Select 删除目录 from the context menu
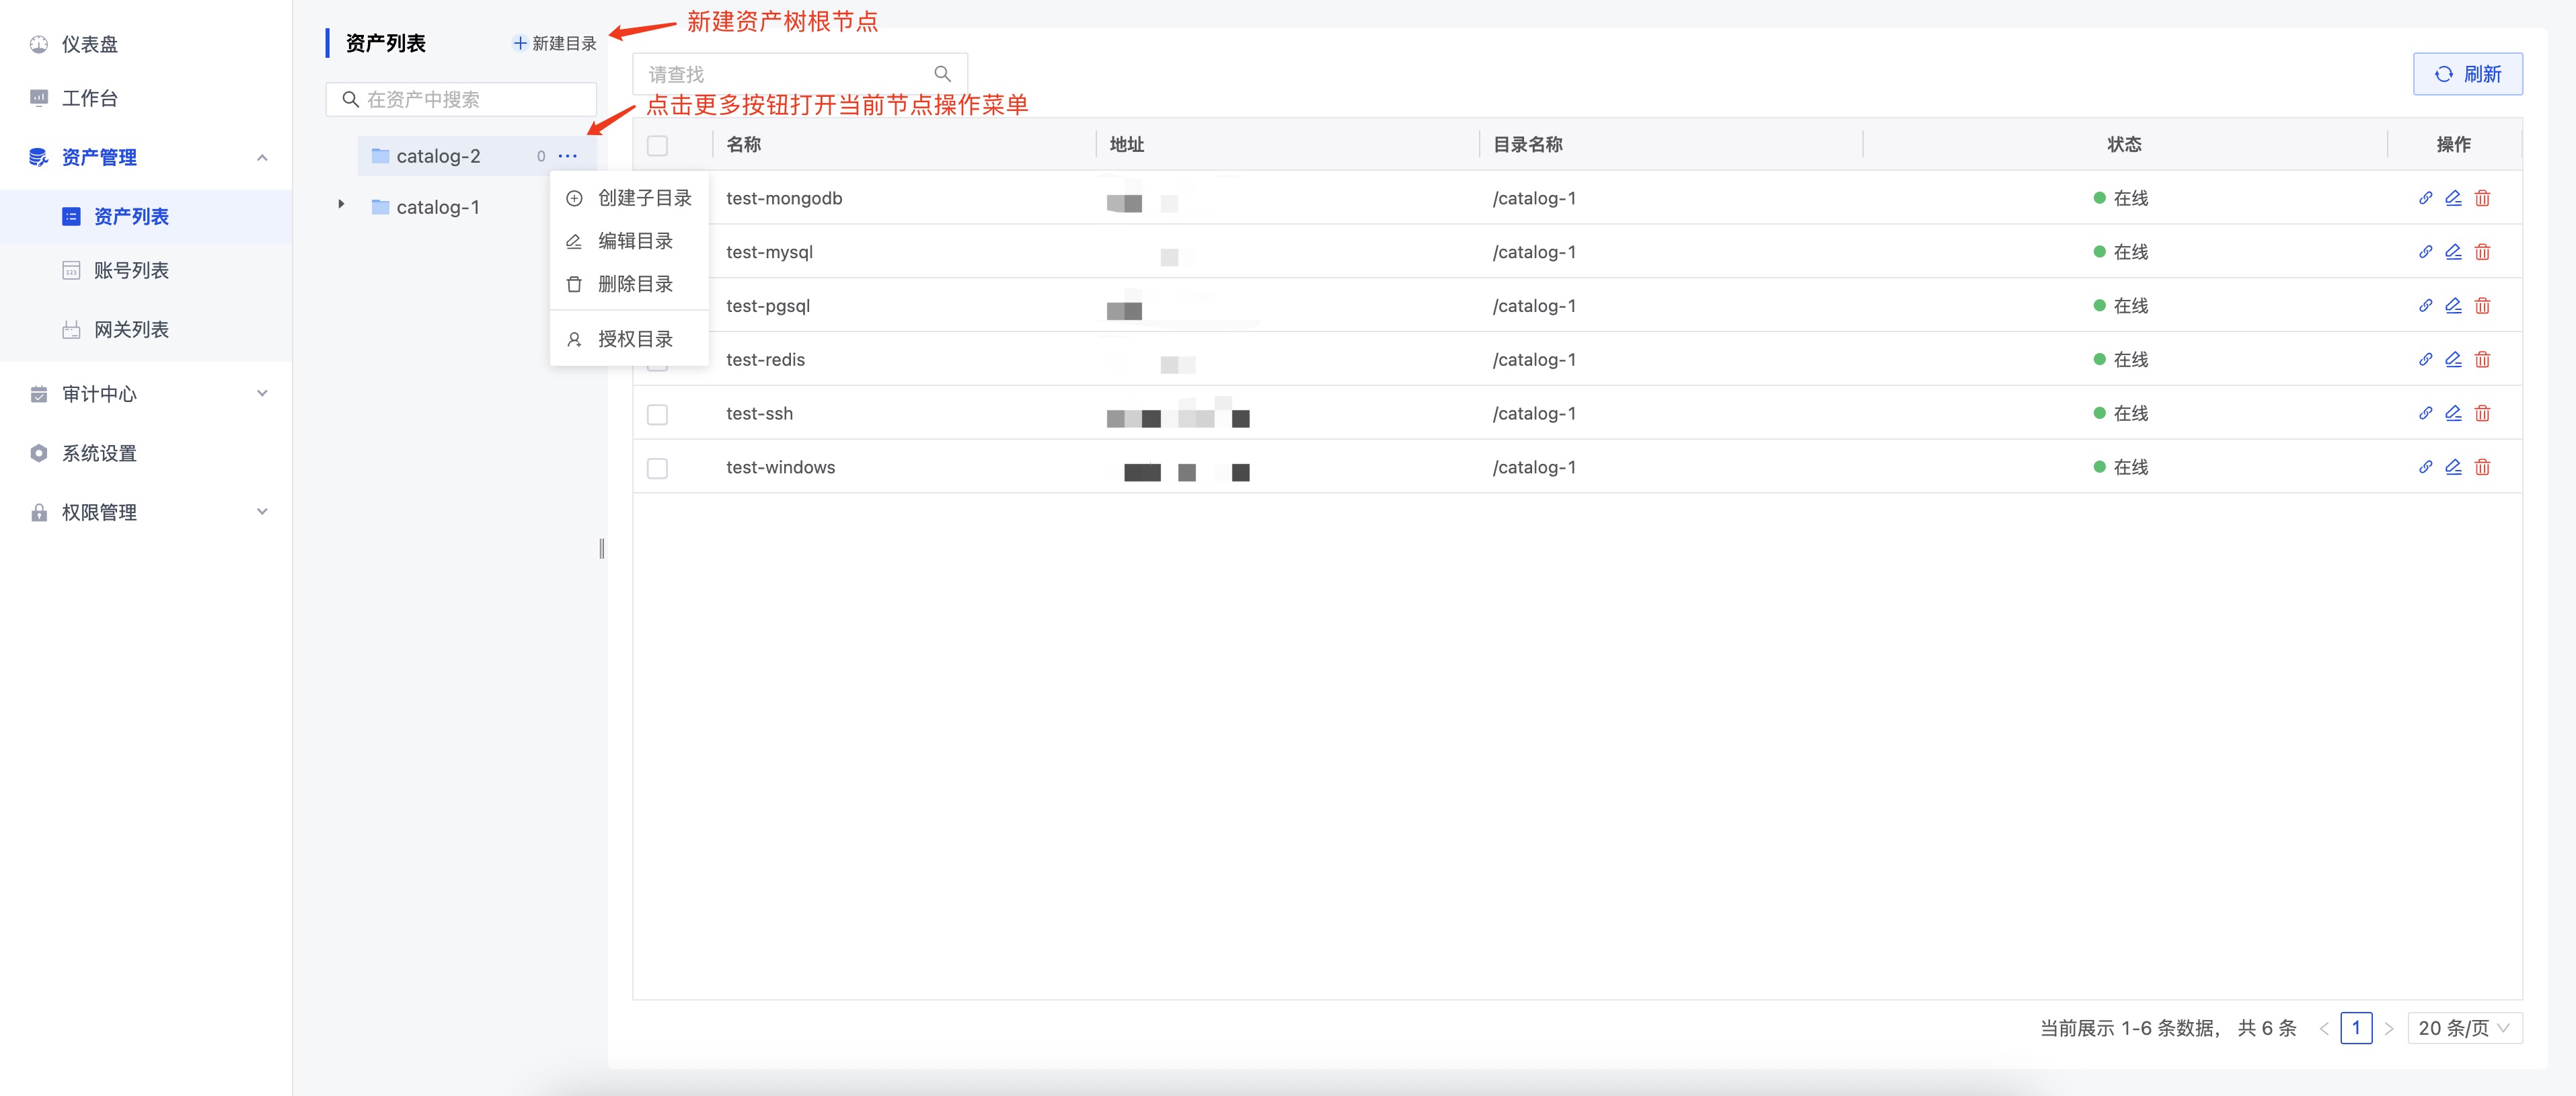The height and width of the screenshot is (1096, 2576). 629,284
